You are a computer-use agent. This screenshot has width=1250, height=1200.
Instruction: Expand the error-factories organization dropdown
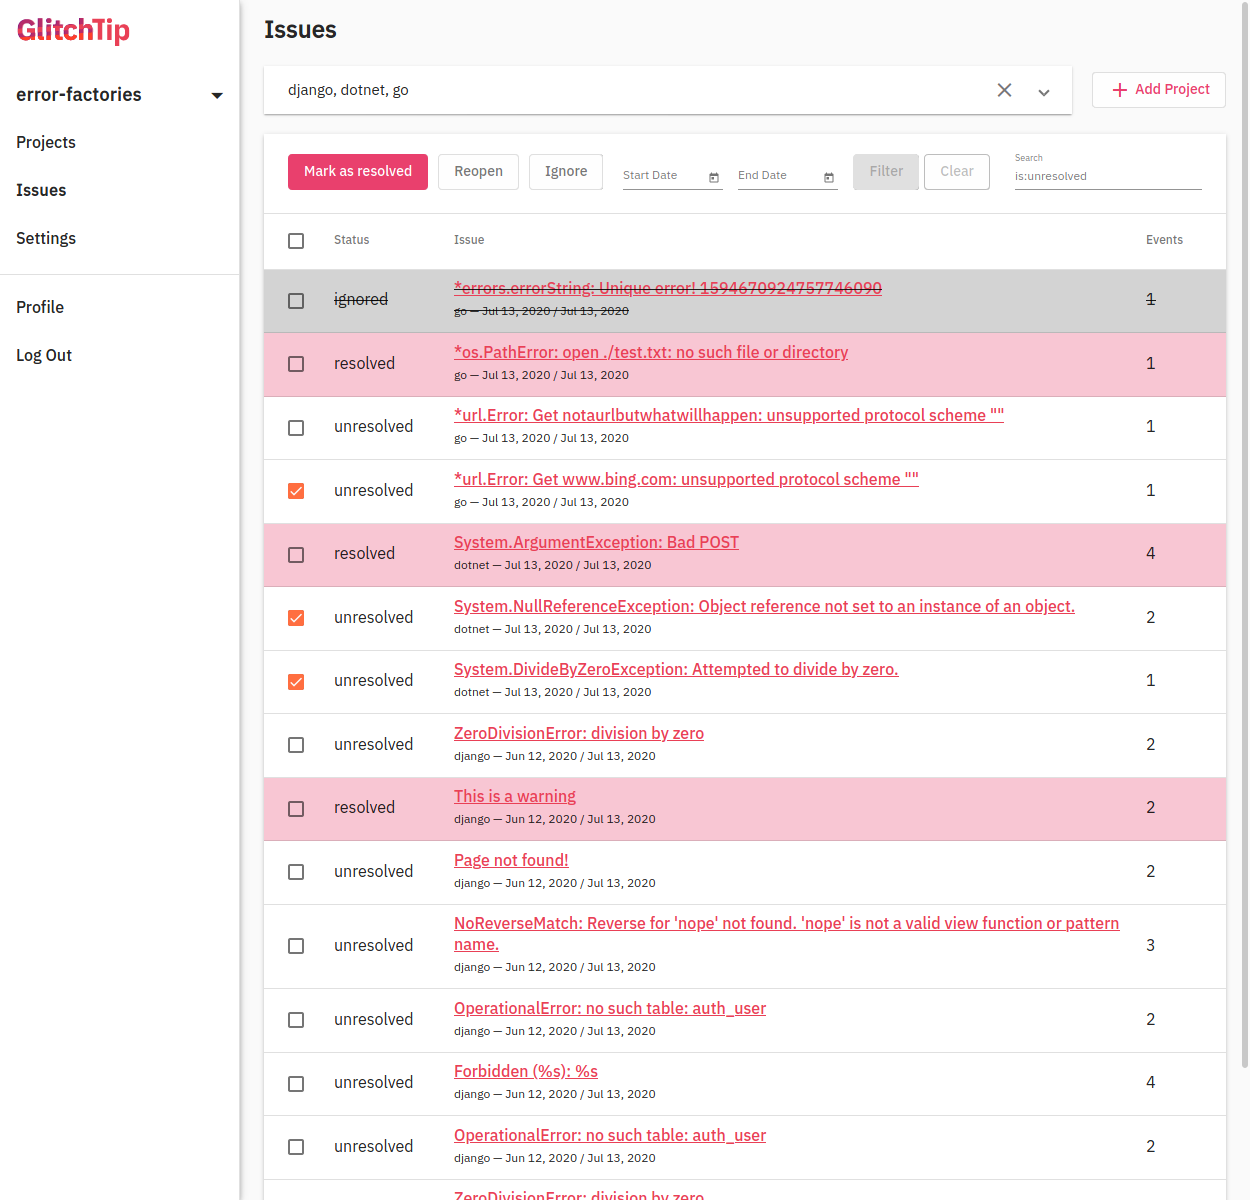coord(217,96)
